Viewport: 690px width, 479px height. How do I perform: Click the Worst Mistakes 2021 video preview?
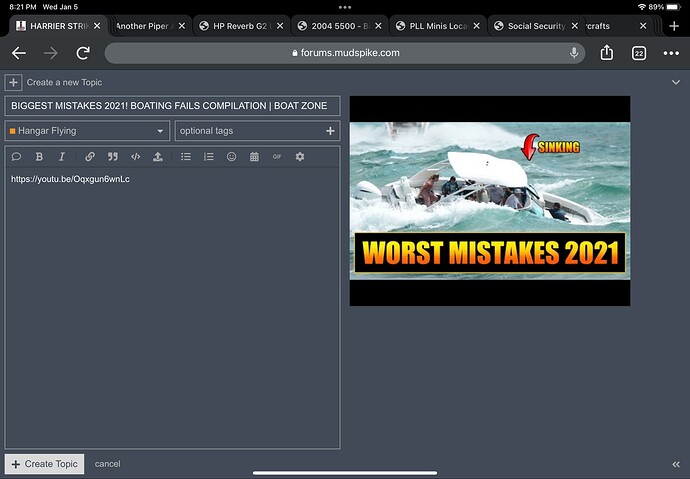click(490, 201)
